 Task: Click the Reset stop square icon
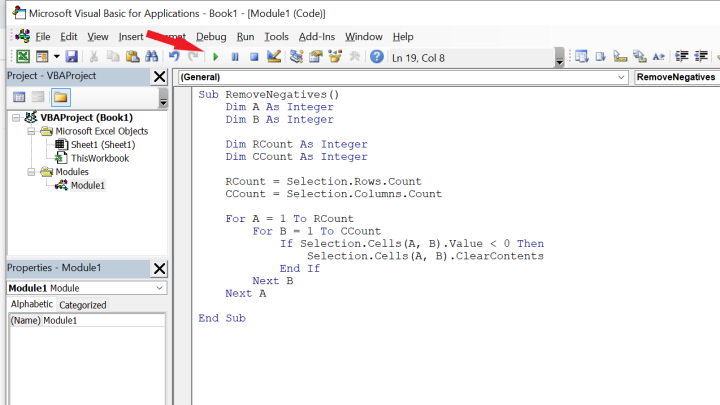pos(254,57)
